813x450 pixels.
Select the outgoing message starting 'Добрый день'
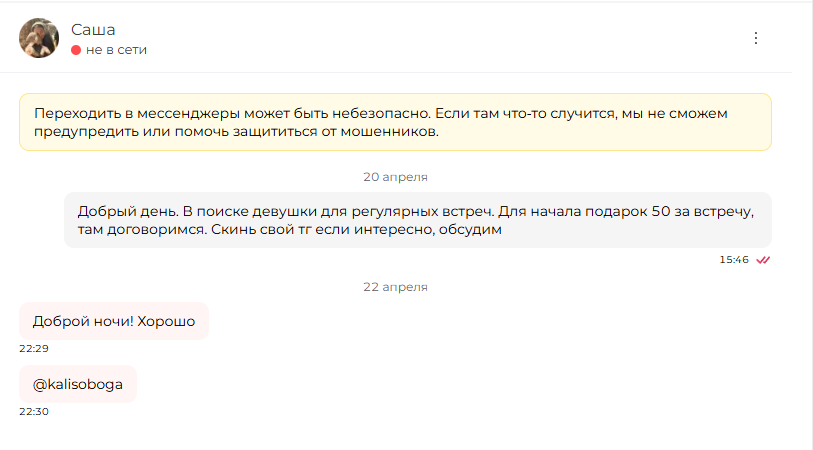[x=416, y=220]
